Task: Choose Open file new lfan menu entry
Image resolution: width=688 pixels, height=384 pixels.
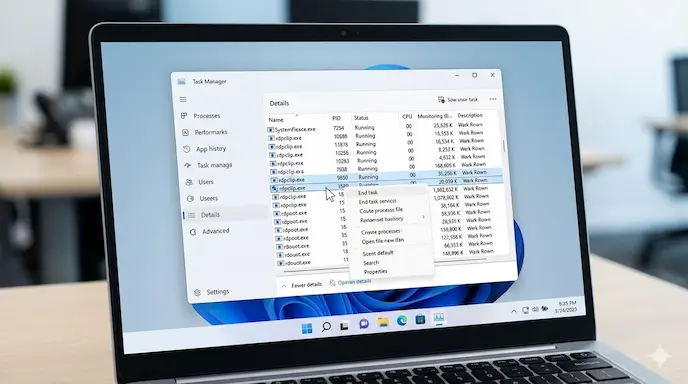Action: click(383, 241)
